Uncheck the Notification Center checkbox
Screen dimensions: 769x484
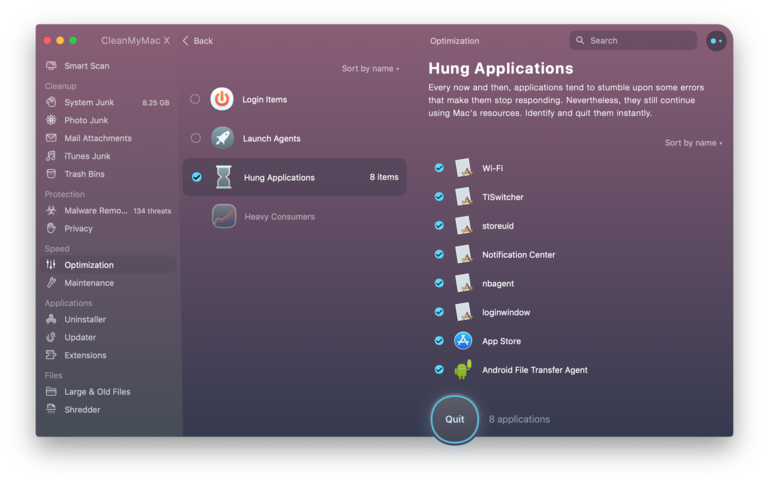point(439,254)
